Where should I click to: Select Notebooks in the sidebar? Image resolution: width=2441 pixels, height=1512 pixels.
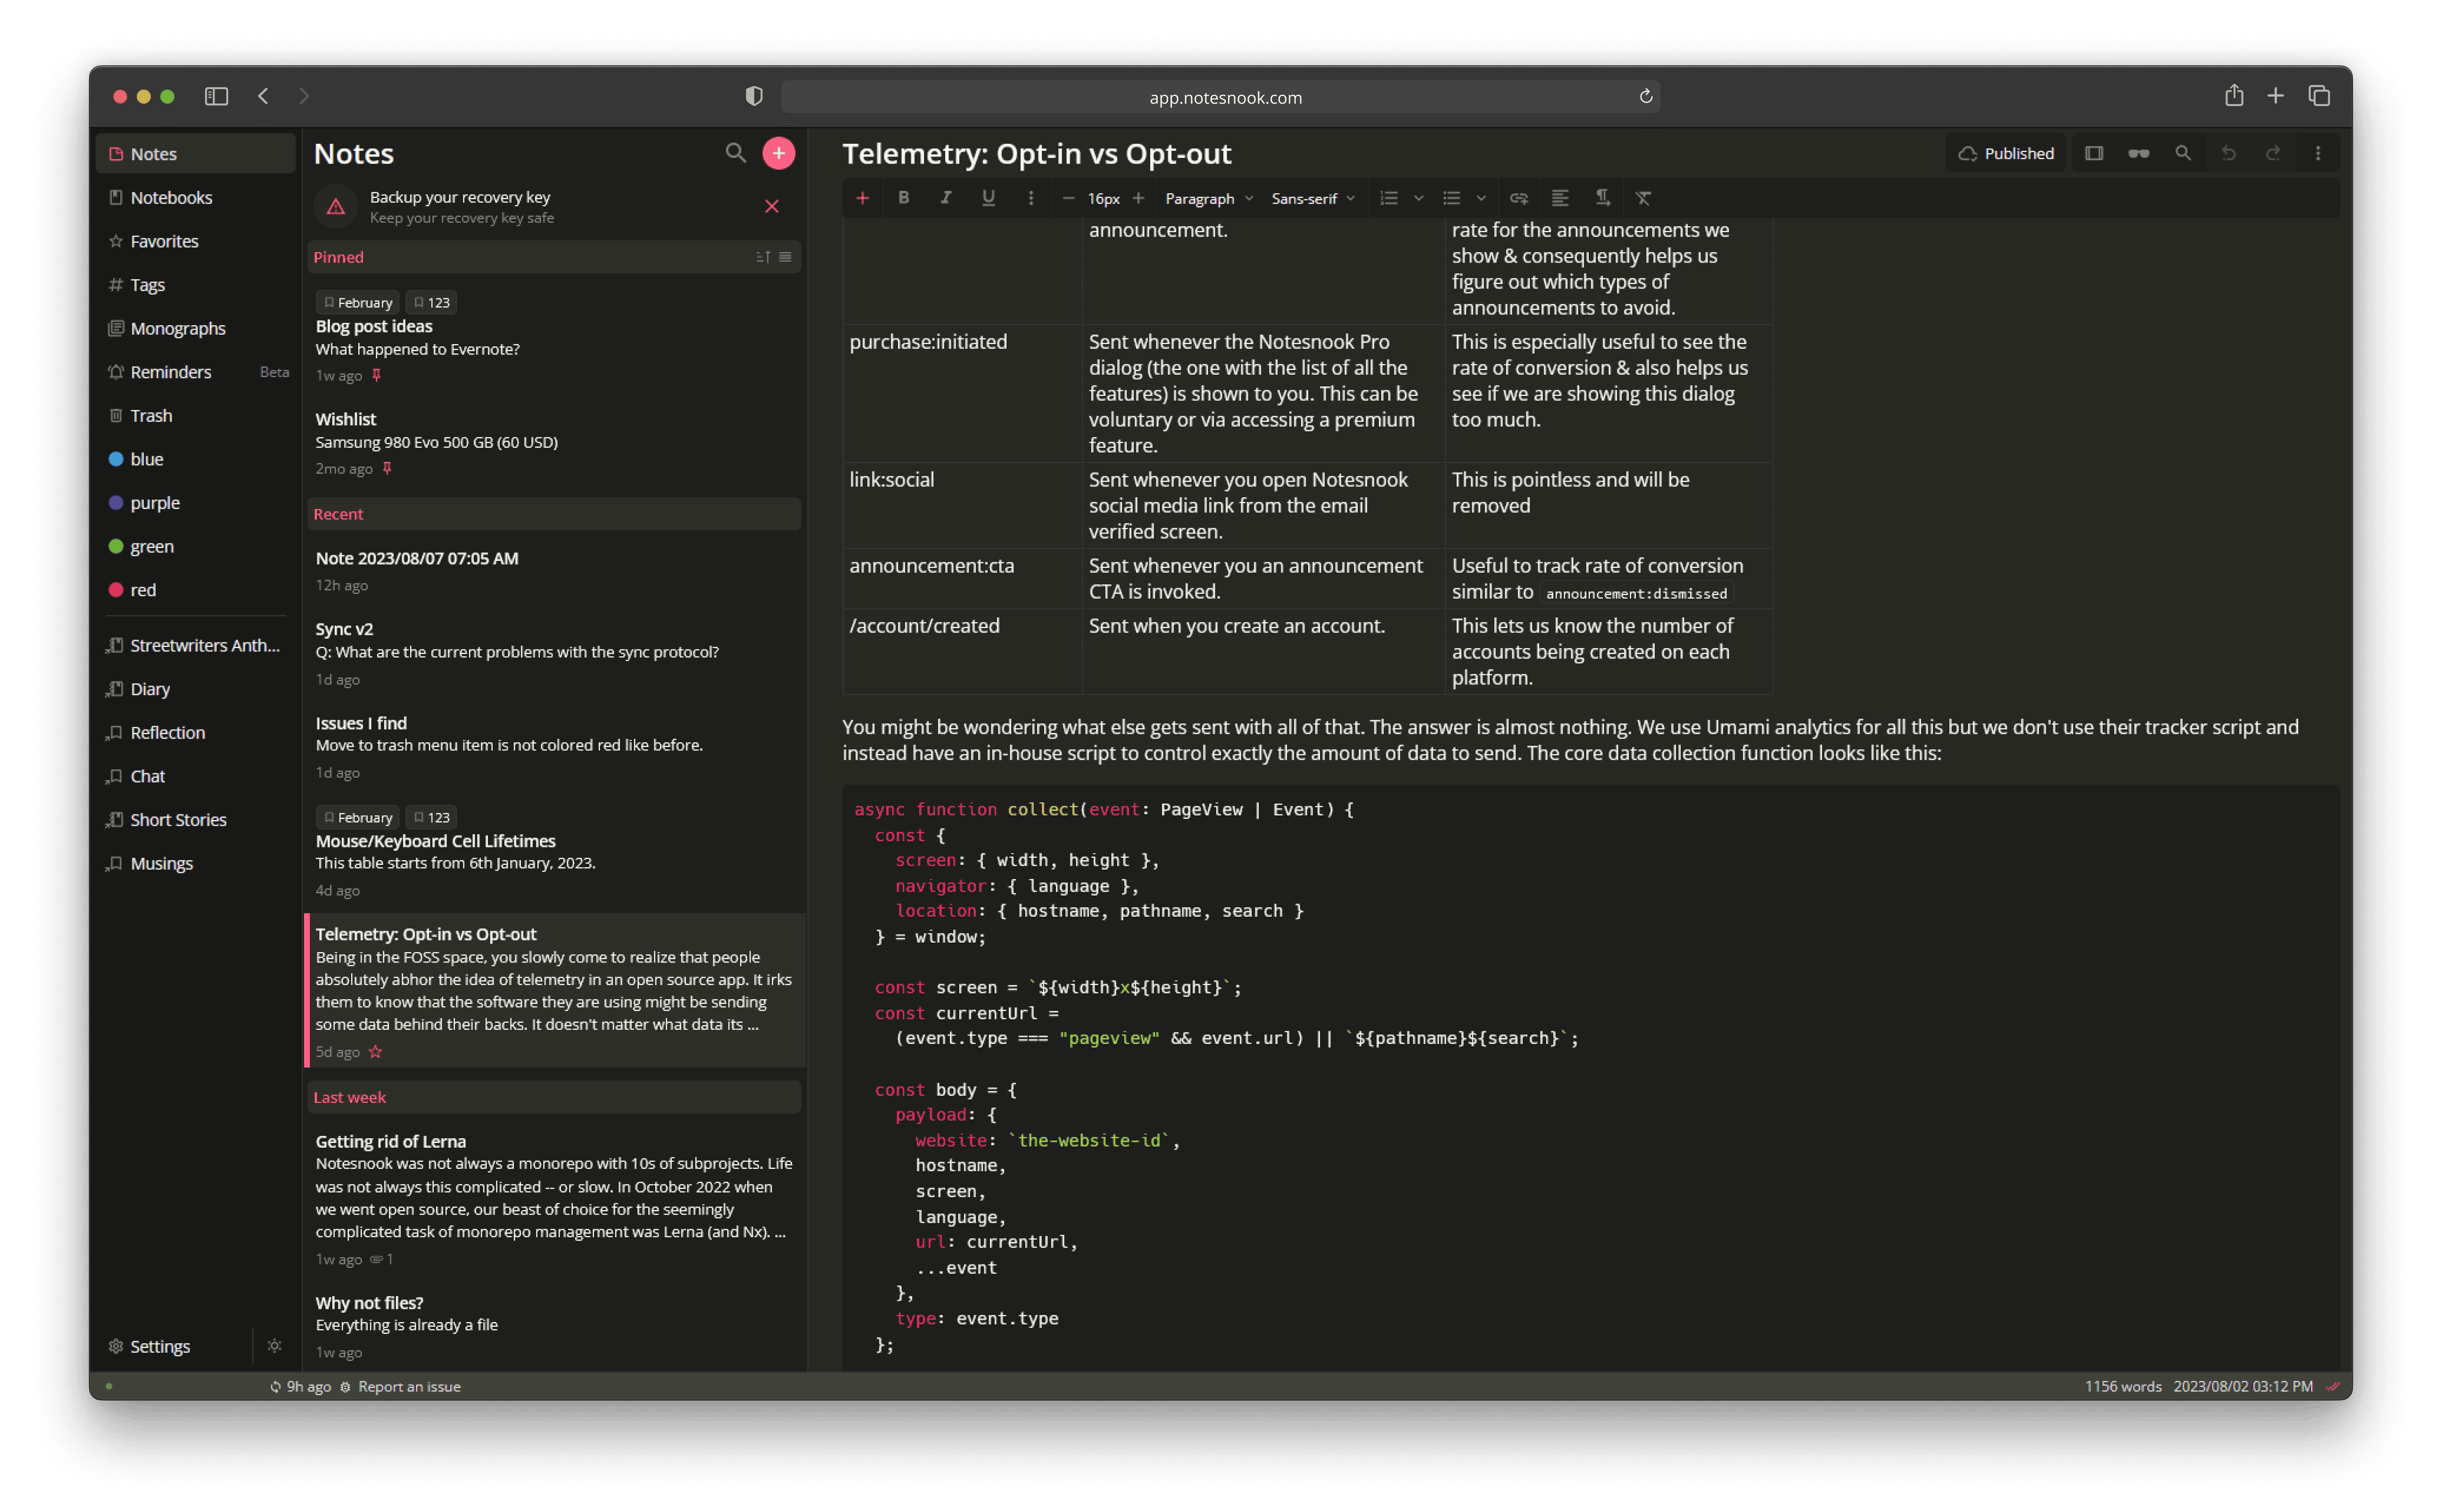[171, 197]
